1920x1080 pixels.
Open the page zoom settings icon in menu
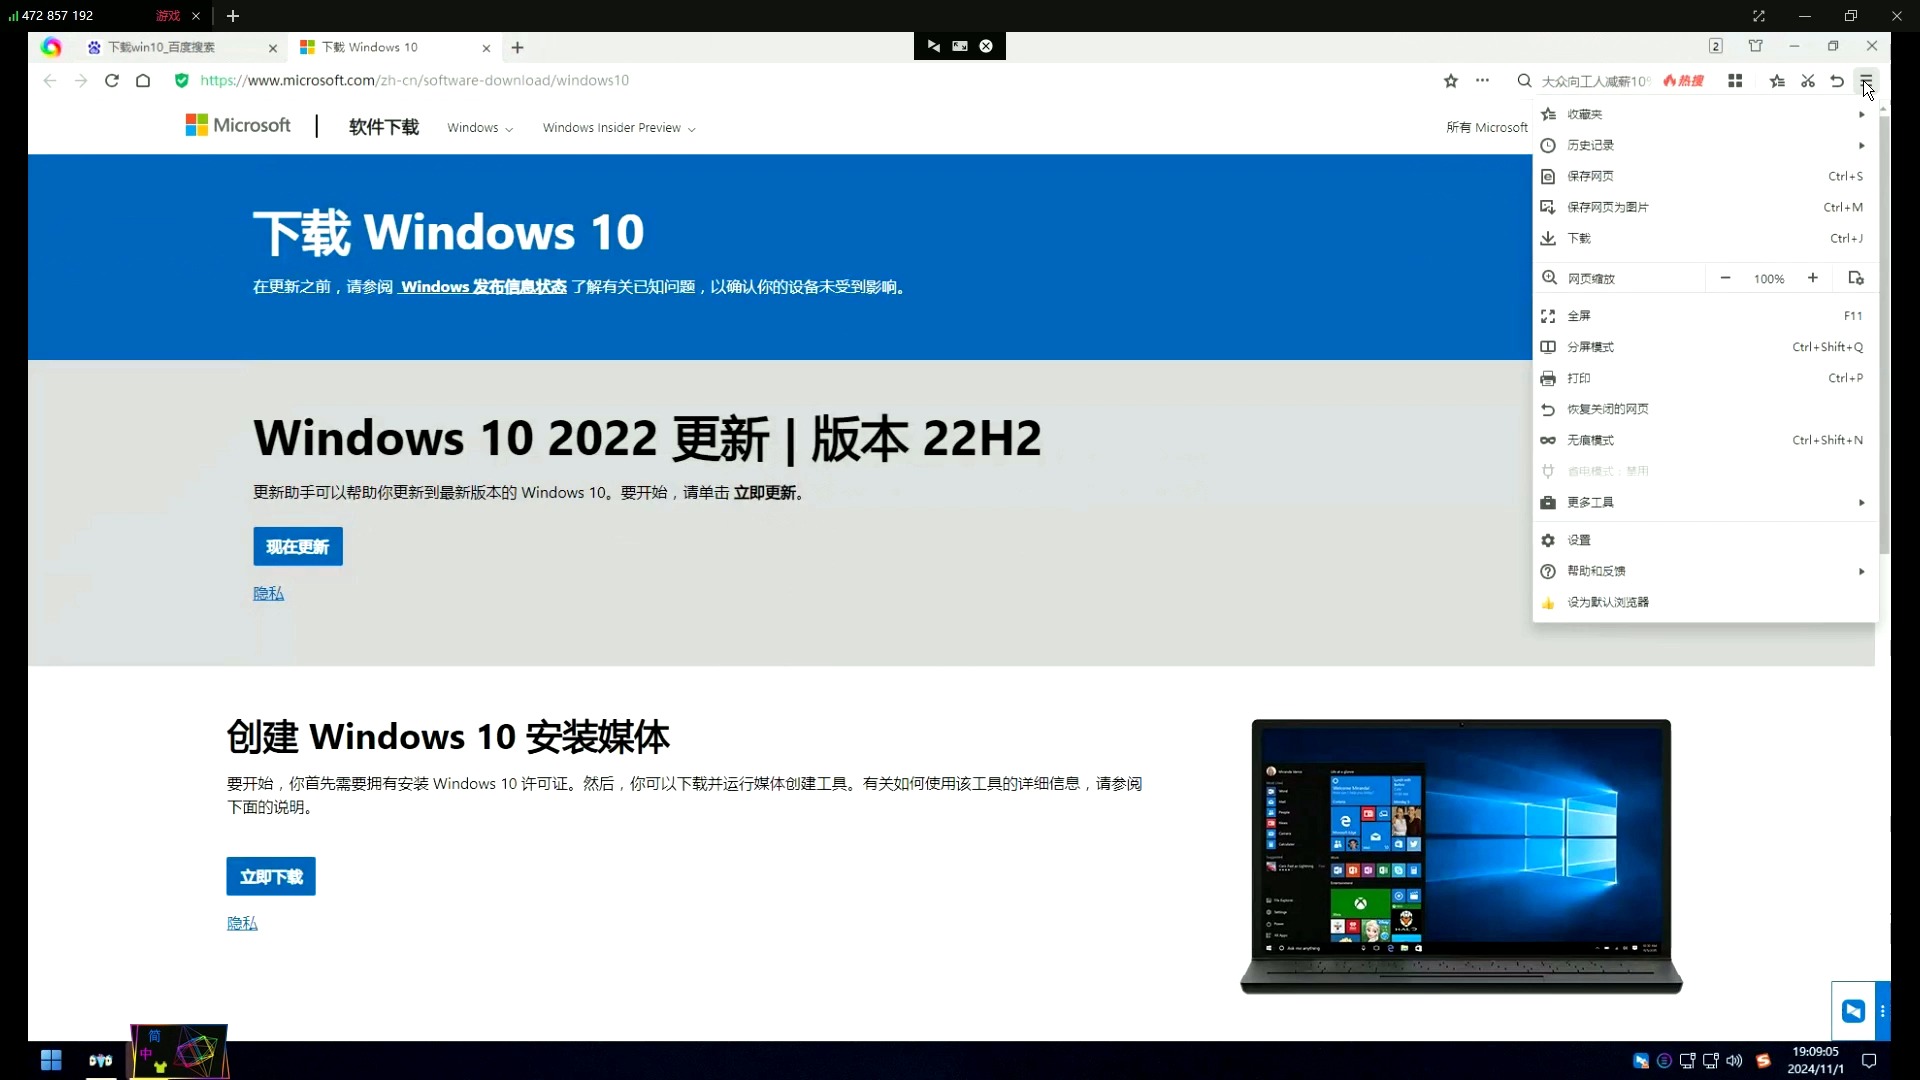(1856, 278)
